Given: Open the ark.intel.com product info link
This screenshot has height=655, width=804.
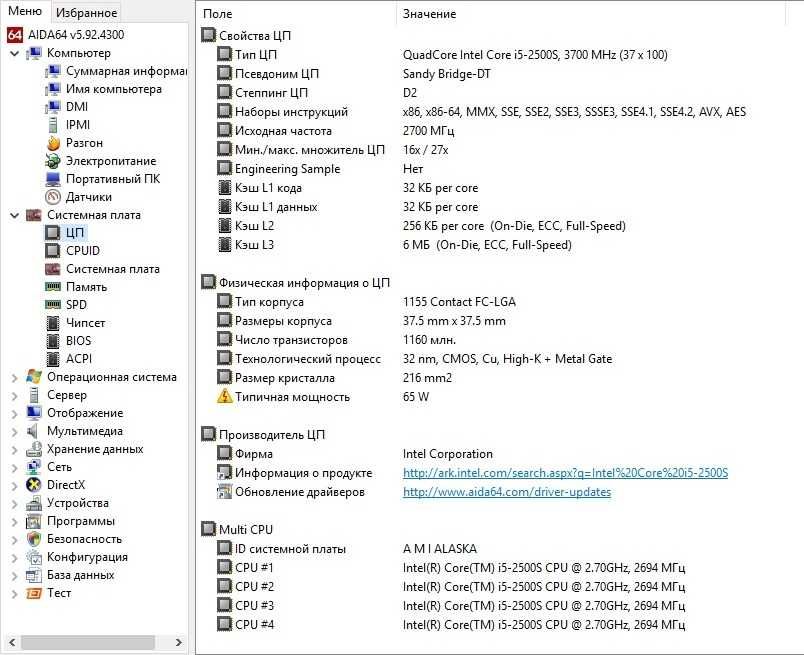Looking at the screenshot, I should coord(565,473).
